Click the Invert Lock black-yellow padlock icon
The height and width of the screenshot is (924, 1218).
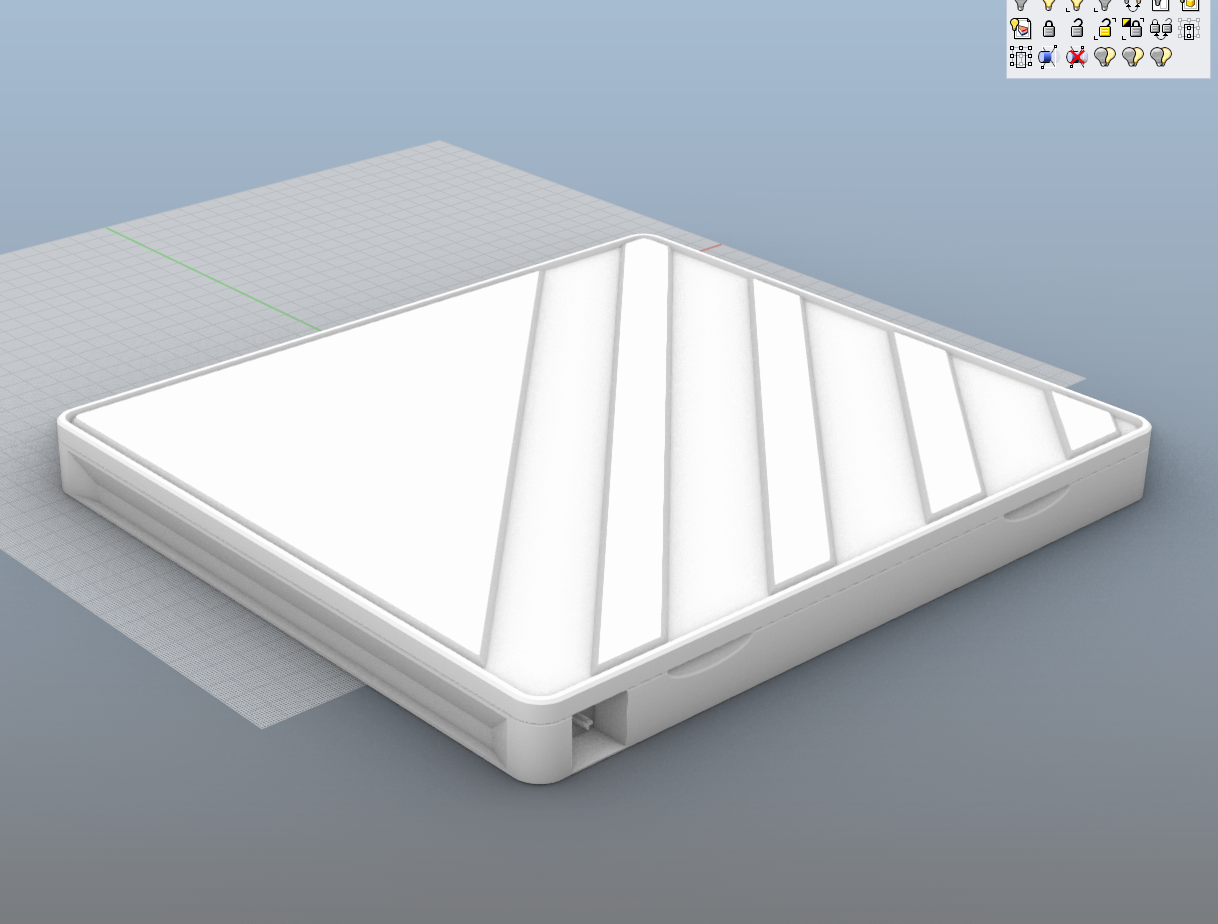pyautogui.click(x=1132, y=28)
